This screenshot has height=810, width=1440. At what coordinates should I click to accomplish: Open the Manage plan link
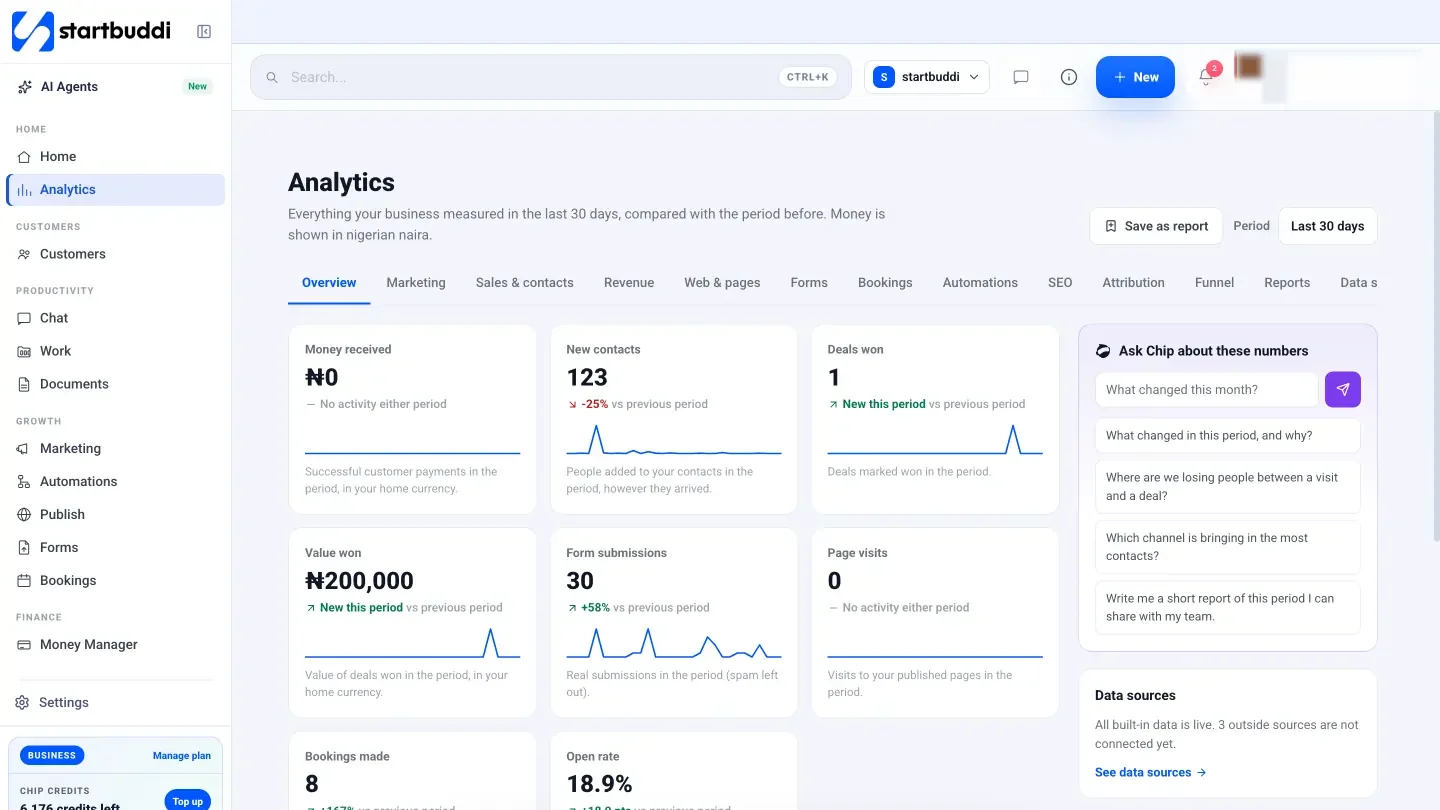pyautogui.click(x=182, y=756)
